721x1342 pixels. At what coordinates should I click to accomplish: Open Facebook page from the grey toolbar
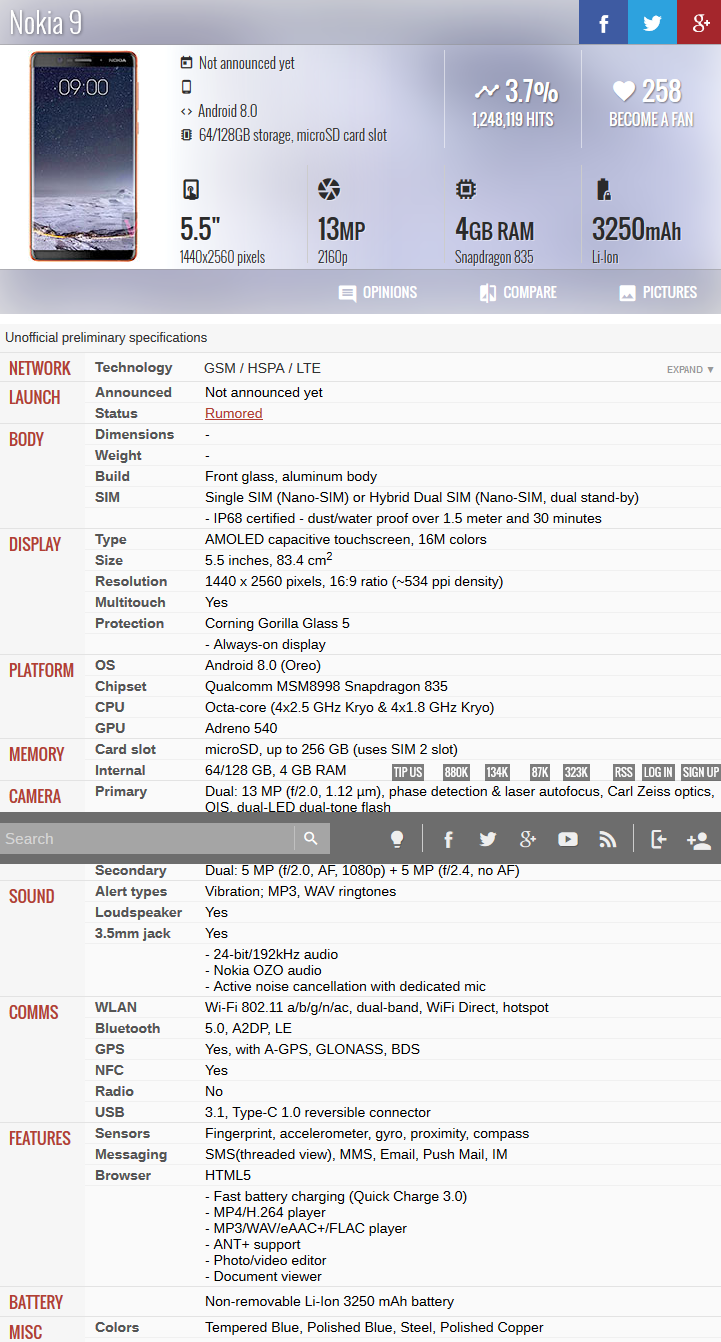pyautogui.click(x=448, y=839)
